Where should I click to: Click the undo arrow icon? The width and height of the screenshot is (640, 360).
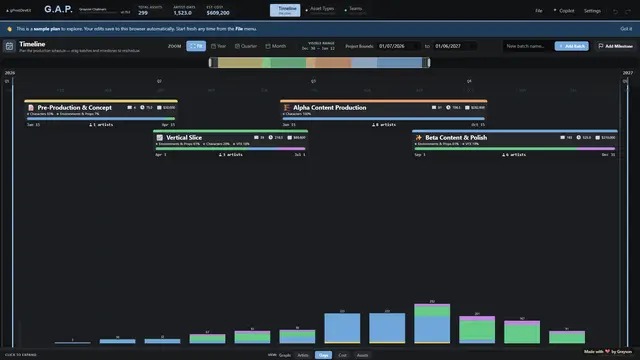pos(615,11)
